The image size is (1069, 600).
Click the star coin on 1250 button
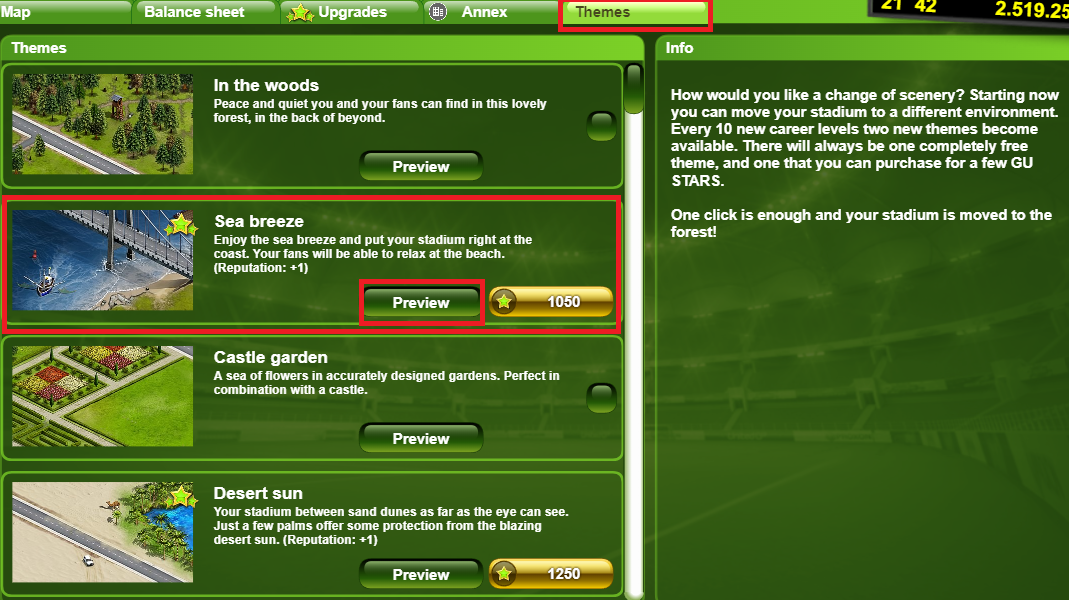[504, 573]
